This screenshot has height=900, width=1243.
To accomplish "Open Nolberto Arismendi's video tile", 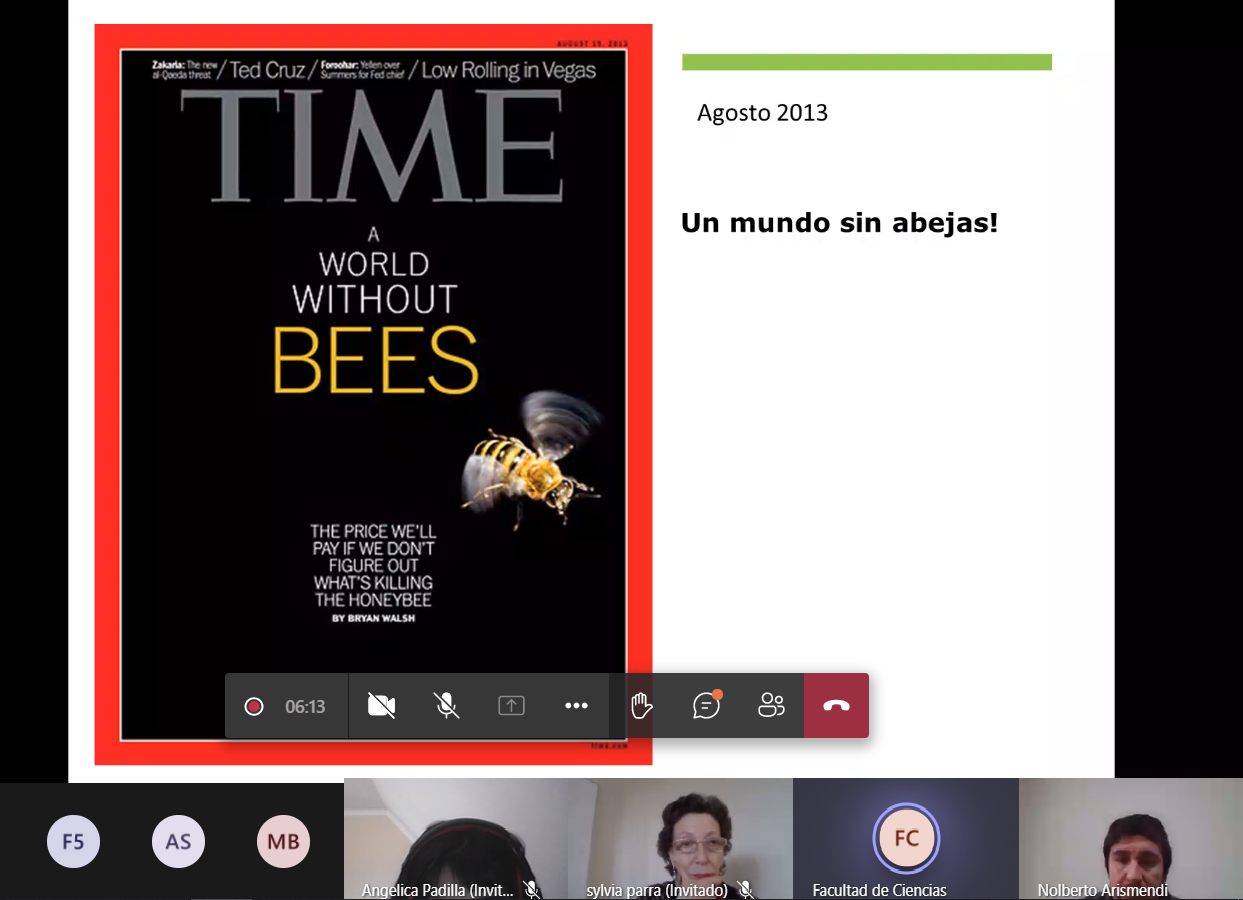I will [x=1131, y=839].
